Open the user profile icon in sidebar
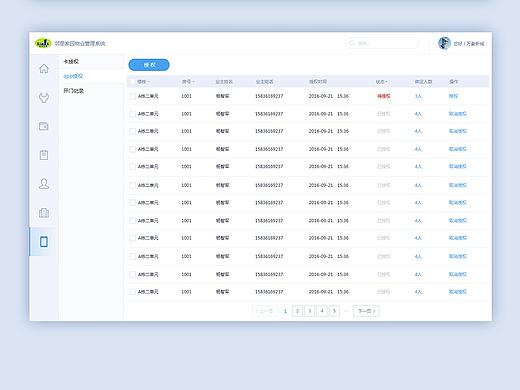Viewport: 520px width, 390px height. coord(44,184)
